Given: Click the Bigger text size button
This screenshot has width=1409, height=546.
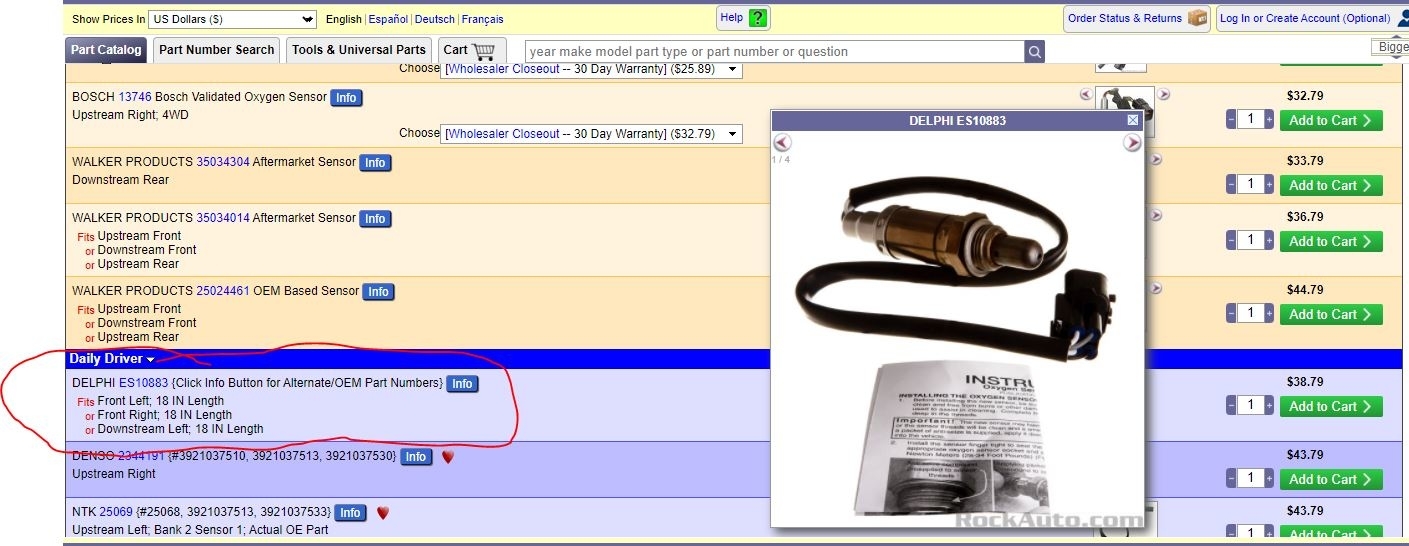Looking at the screenshot, I should tap(1392, 47).
